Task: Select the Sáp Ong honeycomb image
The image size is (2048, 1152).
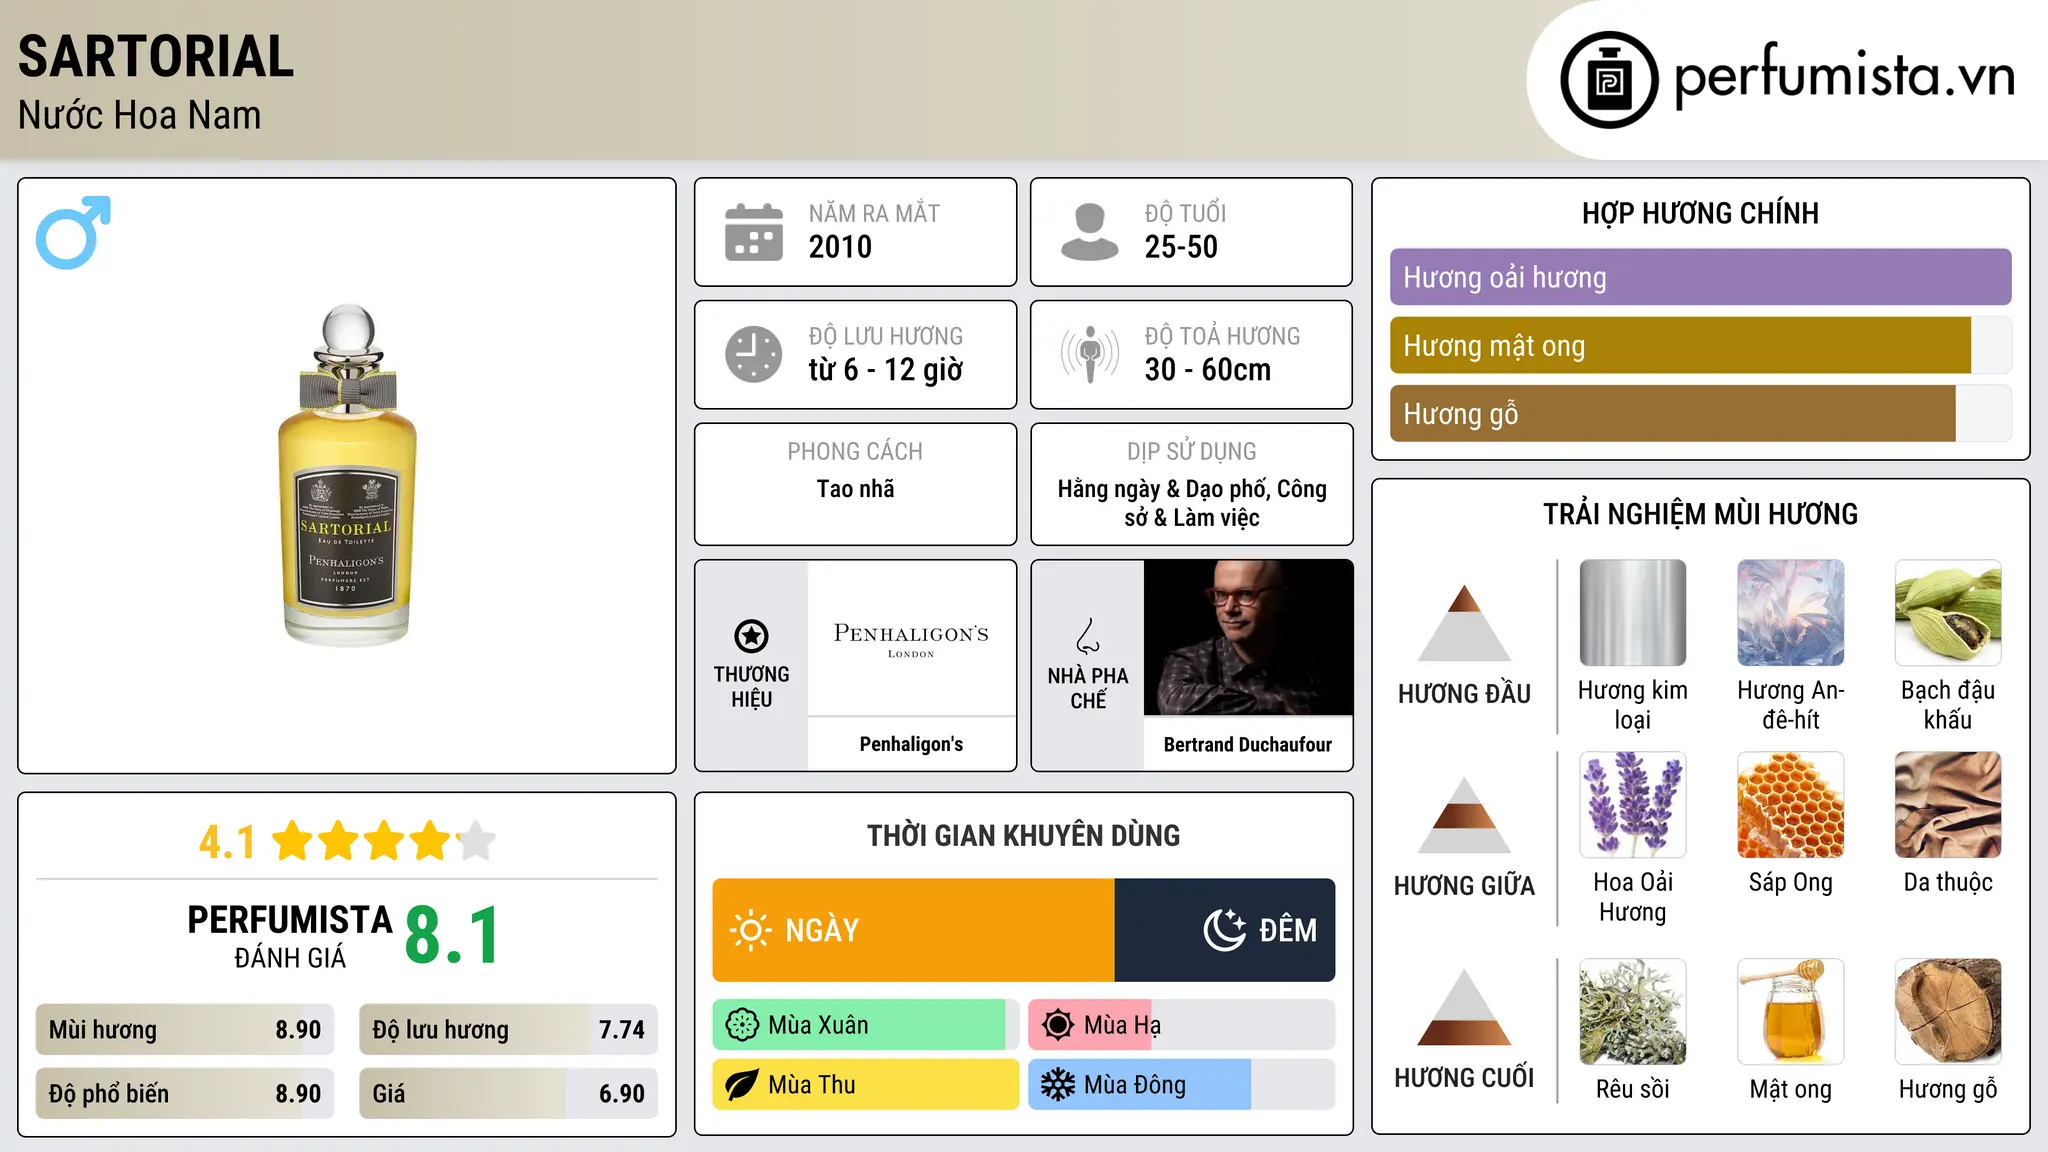Action: (x=1790, y=804)
